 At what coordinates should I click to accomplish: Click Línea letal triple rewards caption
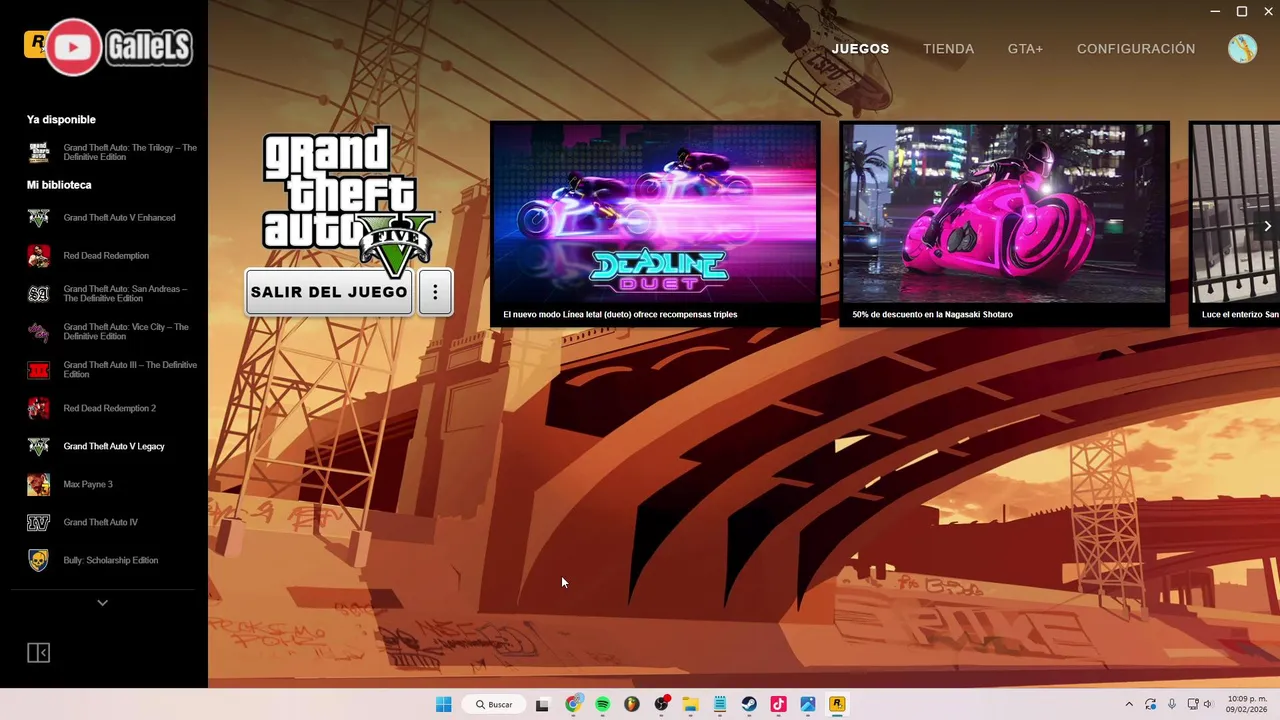point(620,314)
